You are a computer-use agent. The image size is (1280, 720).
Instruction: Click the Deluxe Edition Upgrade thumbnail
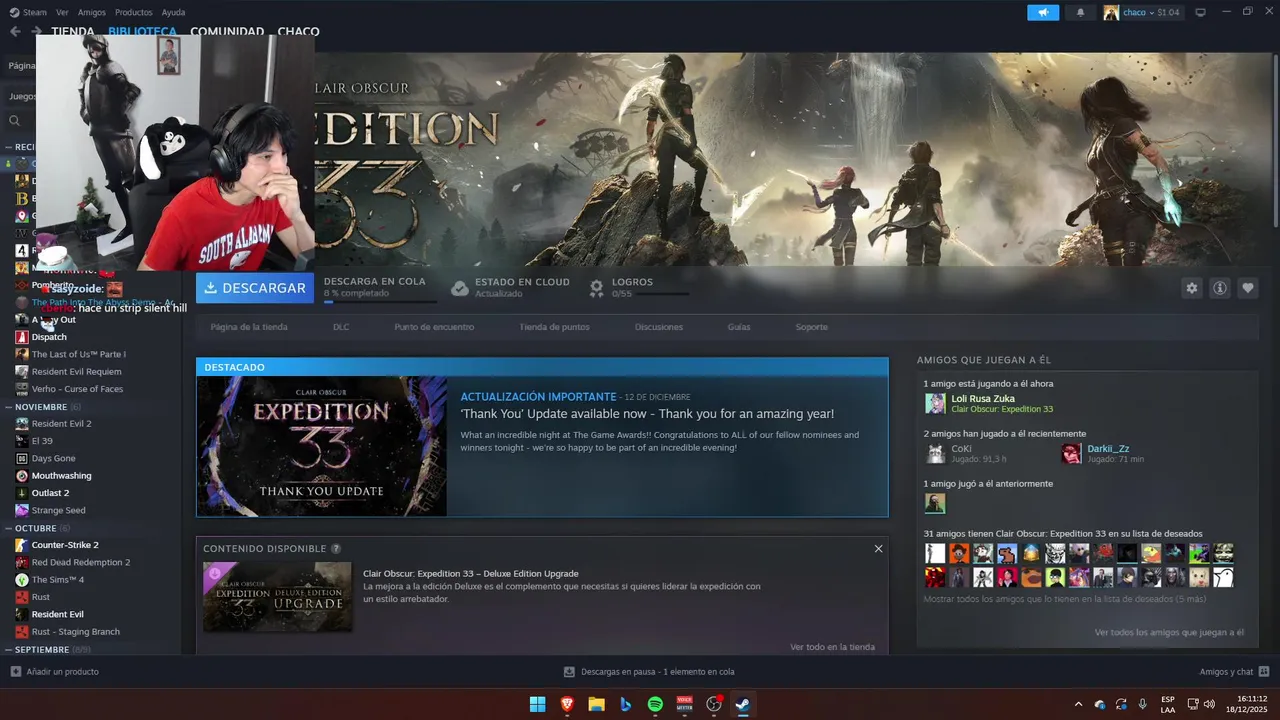coord(277,597)
